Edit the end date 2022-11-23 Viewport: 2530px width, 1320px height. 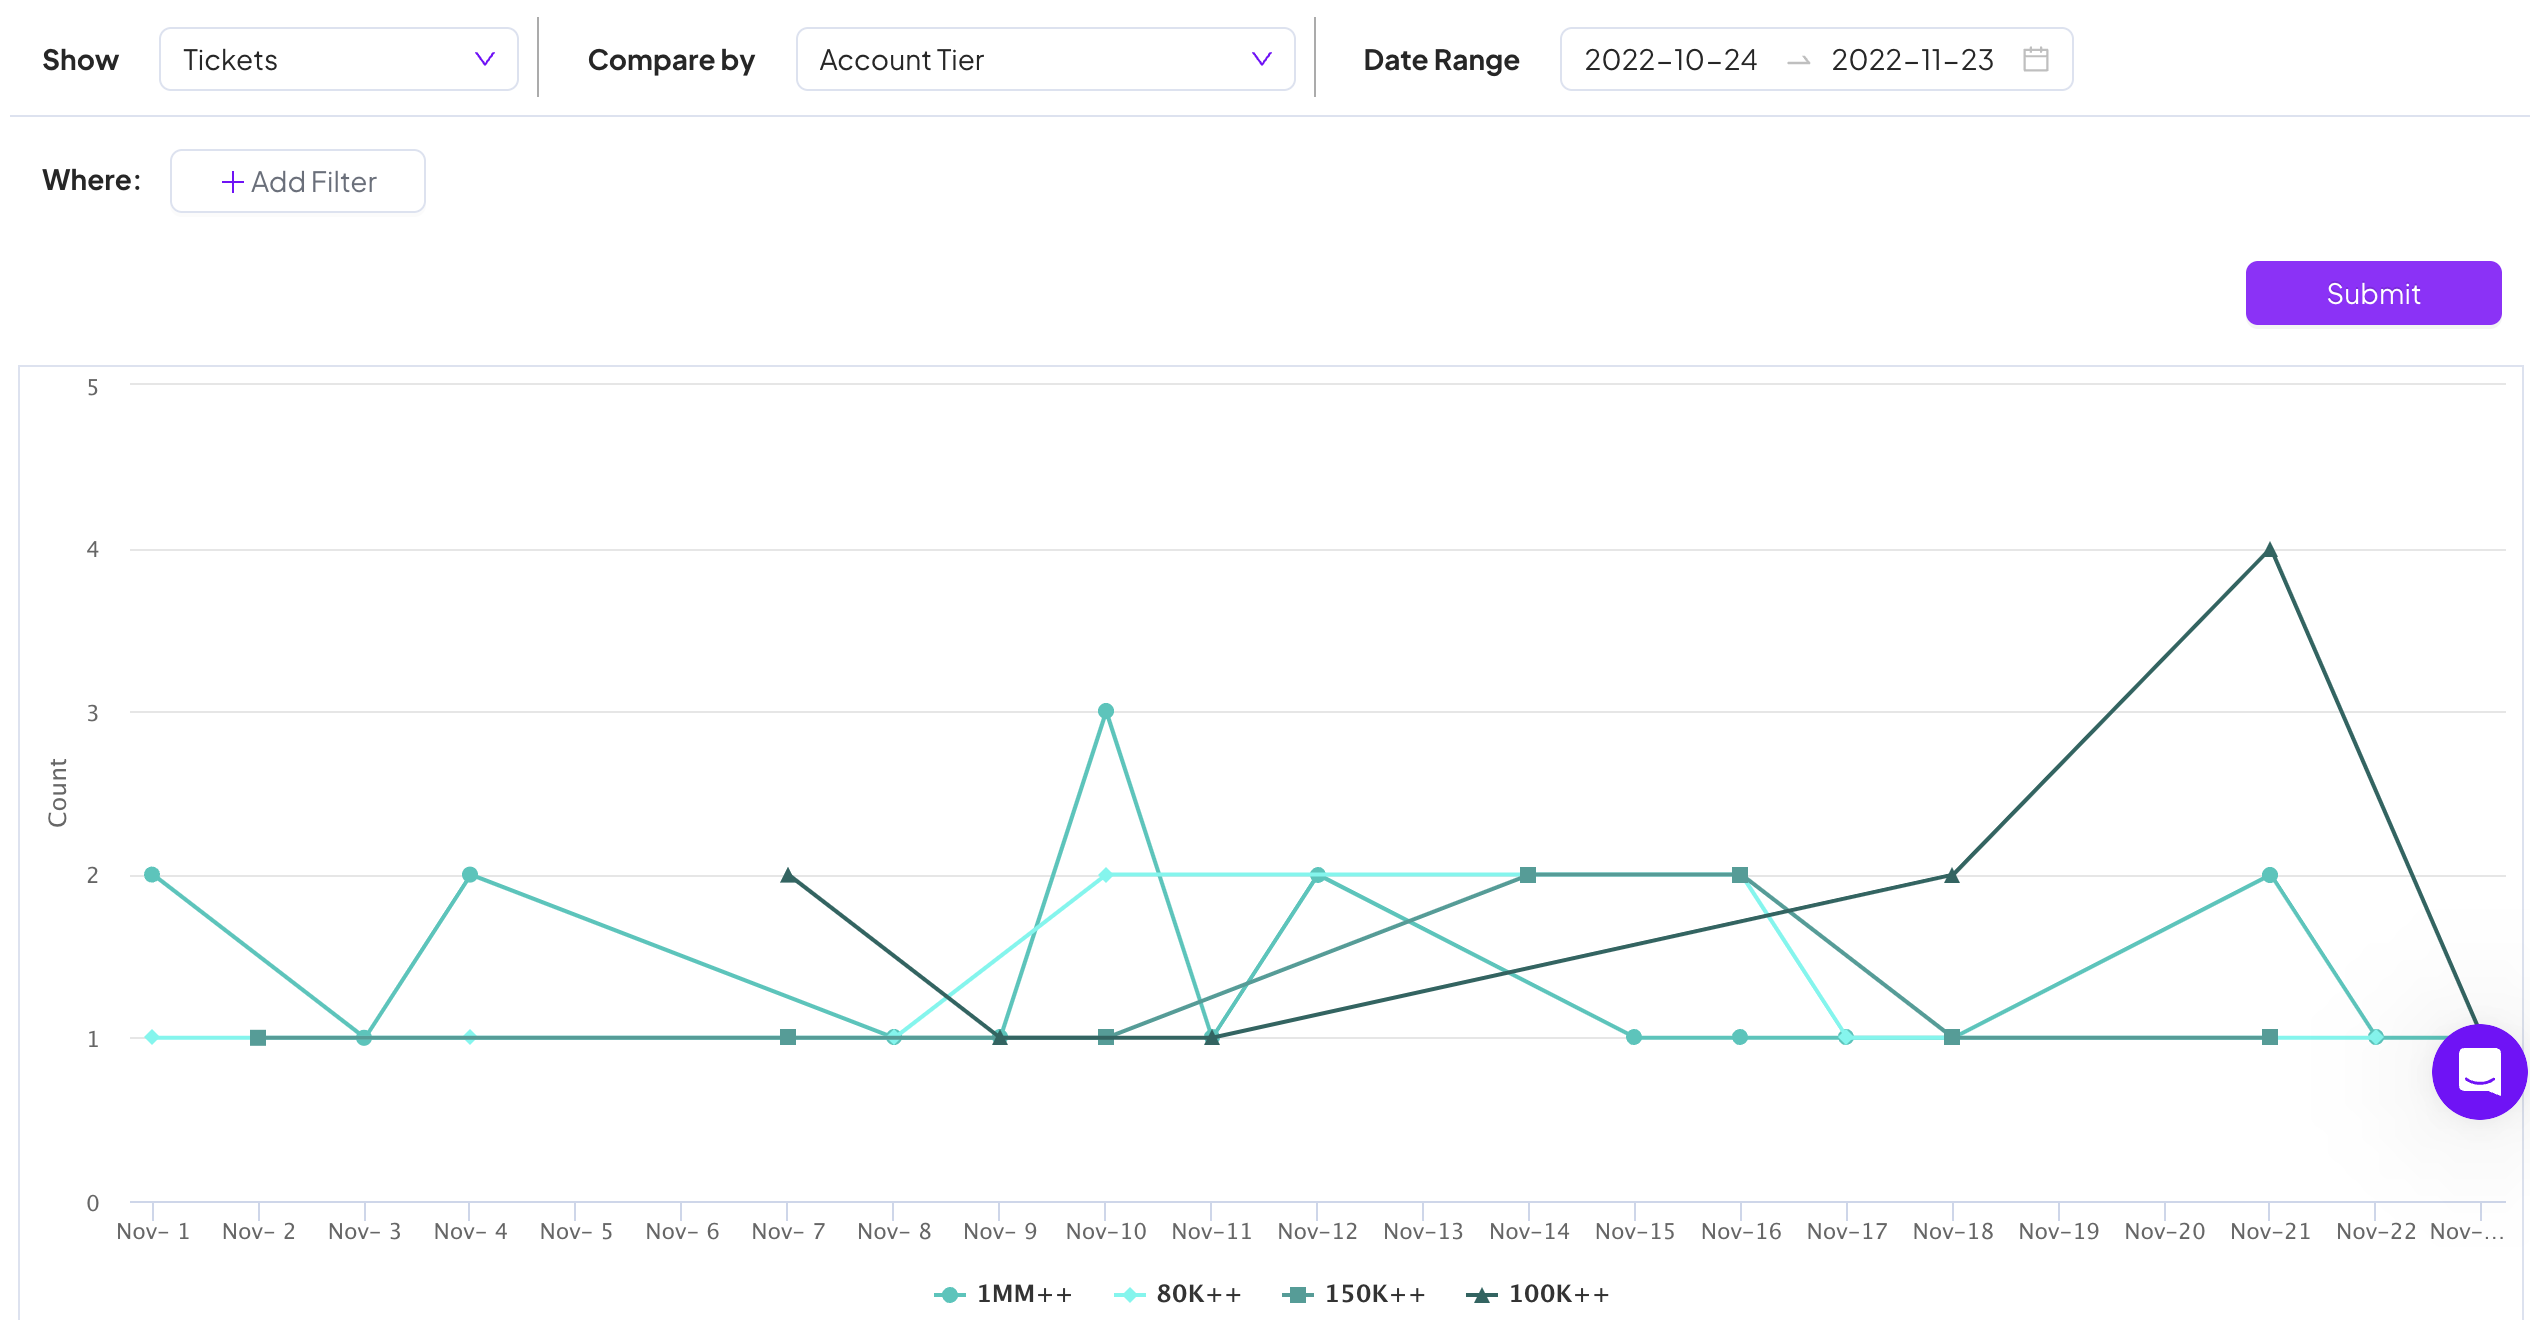[x=1911, y=60]
